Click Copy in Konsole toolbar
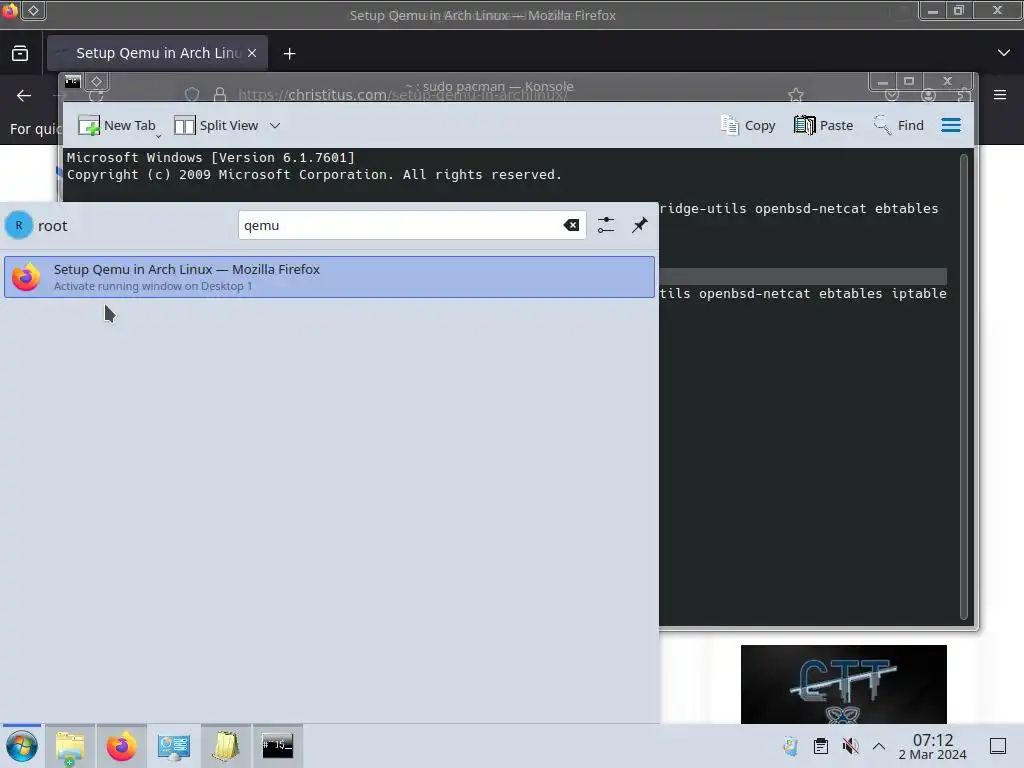This screenshot has height=768, width=1024. pyautogui.click(x=748, y=125)
